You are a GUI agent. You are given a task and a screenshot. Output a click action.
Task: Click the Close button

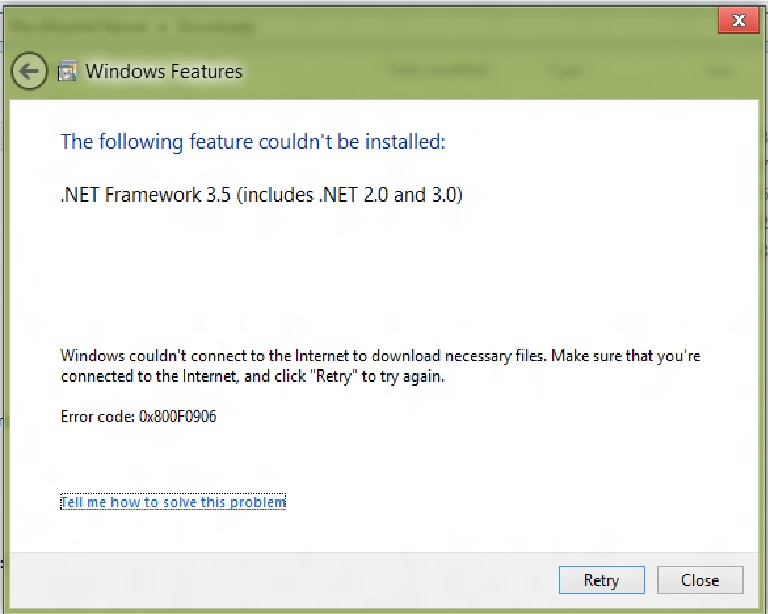(x=700, y=580)
